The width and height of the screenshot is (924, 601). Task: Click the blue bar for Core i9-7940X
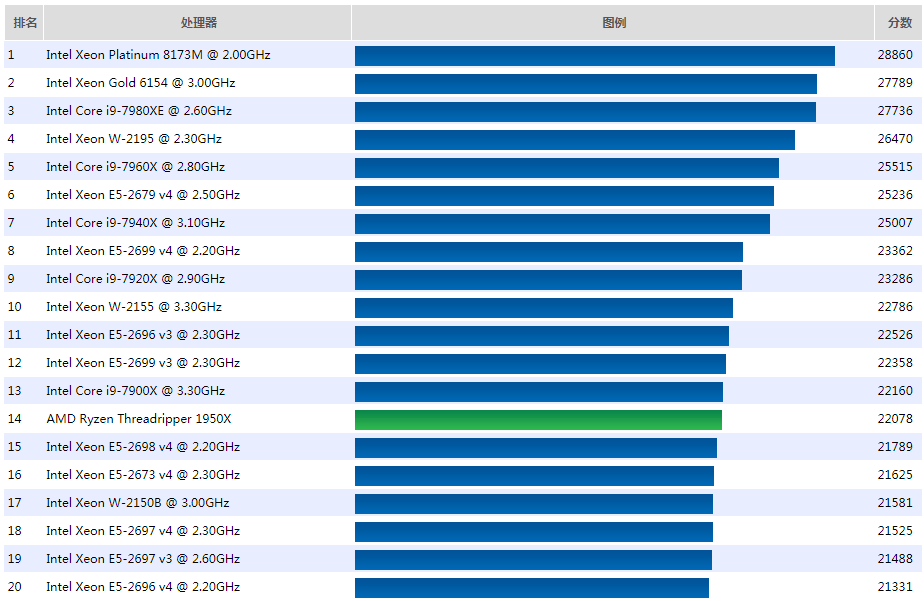562,224
